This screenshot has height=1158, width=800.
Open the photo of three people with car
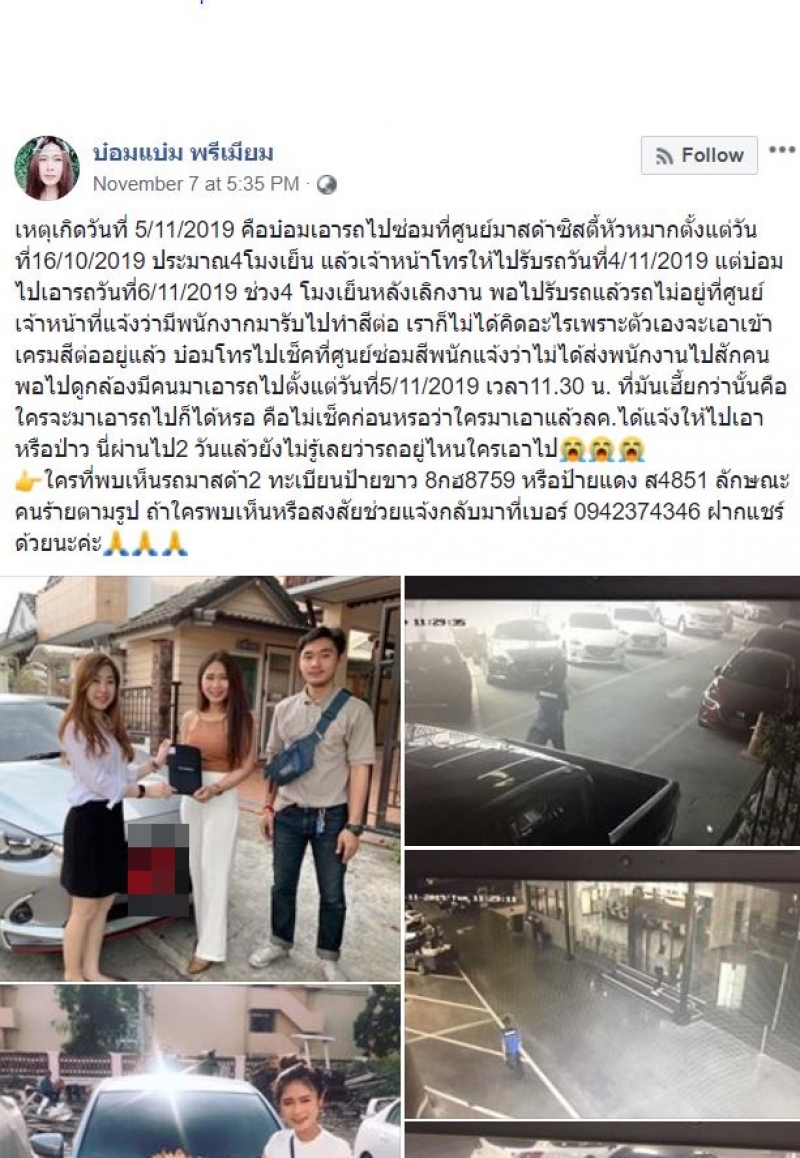pyautogui.click(x=200, y=779)
